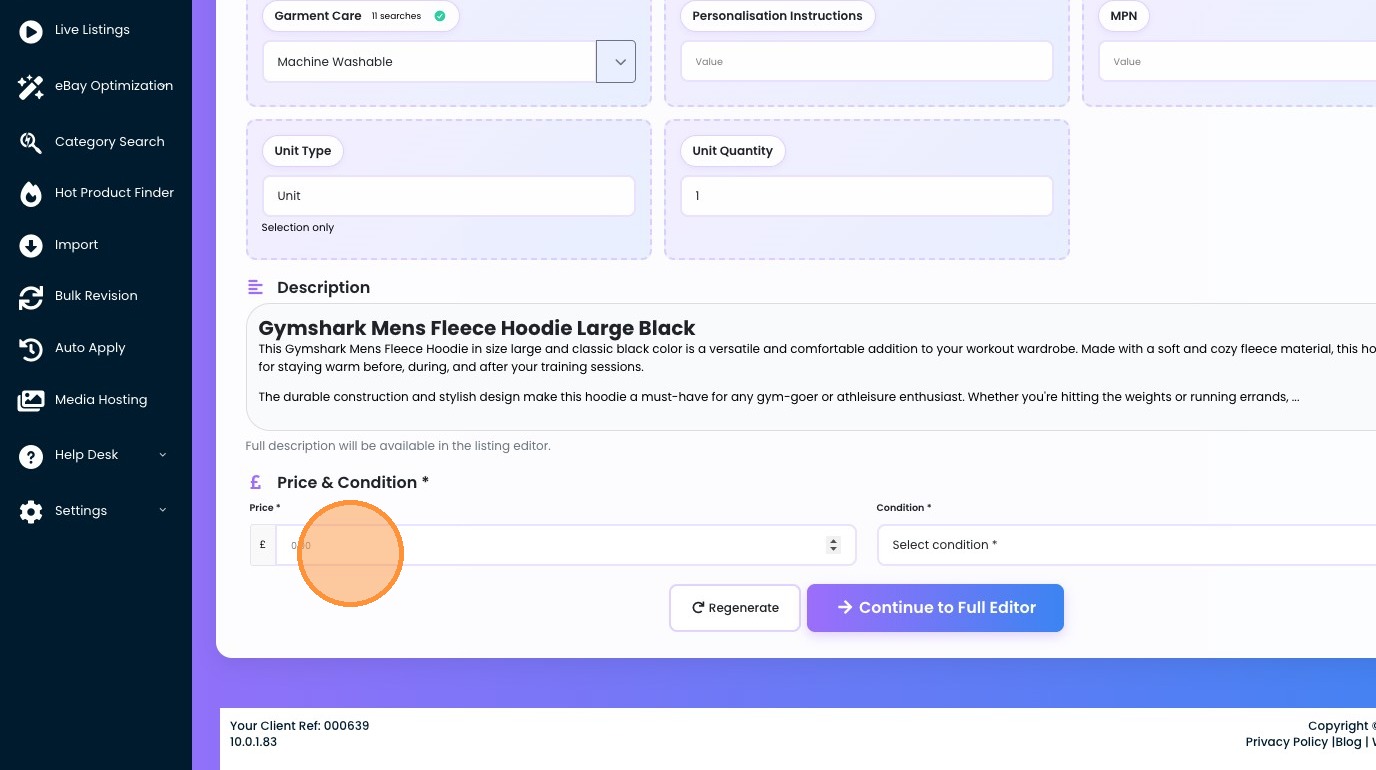1376x770 pixels.
Task: Open the Garment Care dropdown arrow
Action: click(x=616, y=62)
